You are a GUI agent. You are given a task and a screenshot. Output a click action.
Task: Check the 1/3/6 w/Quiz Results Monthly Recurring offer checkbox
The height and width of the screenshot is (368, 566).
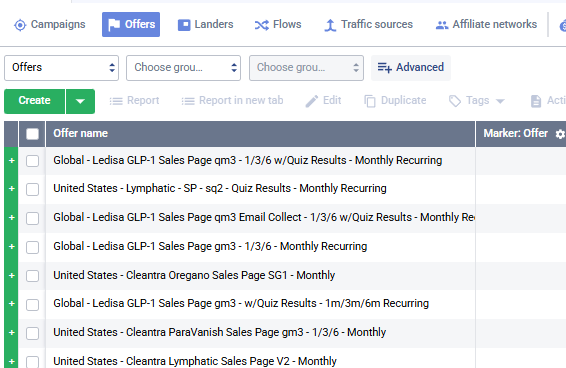pyautogui.click(x=32, y=161)
